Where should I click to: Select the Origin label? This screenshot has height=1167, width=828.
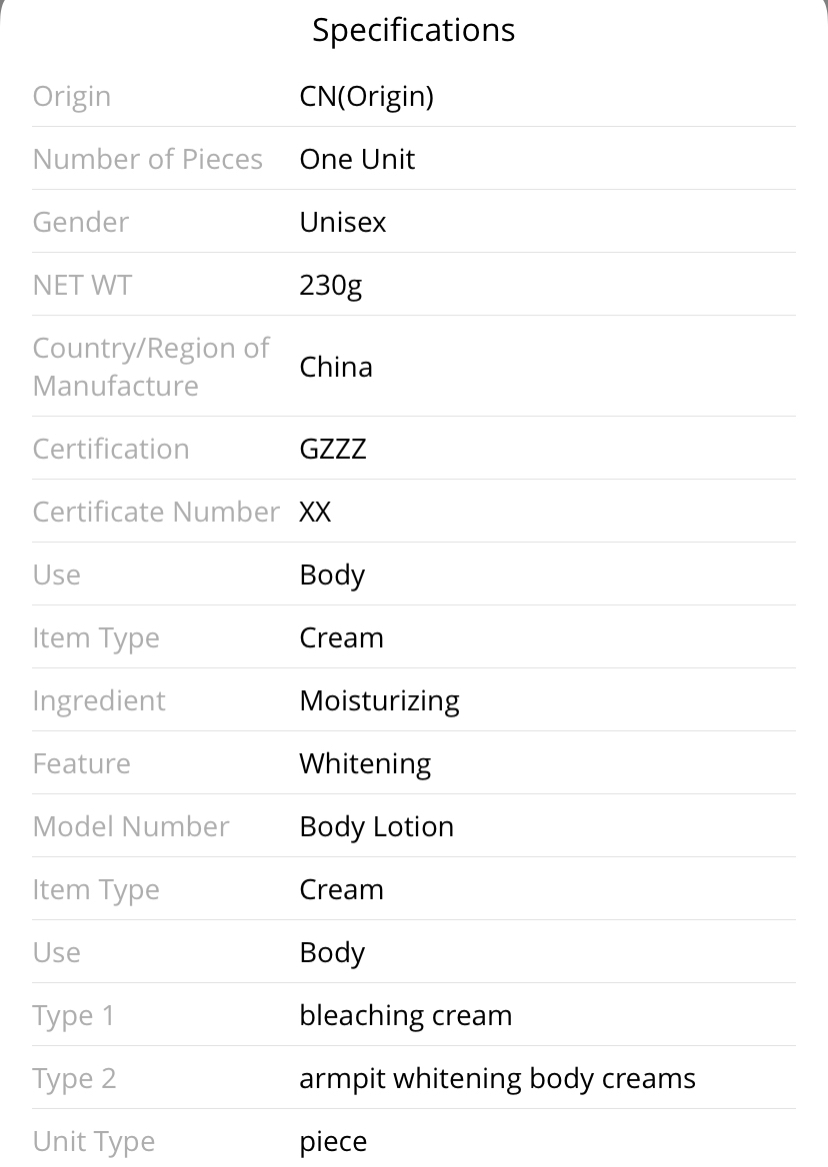[x=72, y=97]
